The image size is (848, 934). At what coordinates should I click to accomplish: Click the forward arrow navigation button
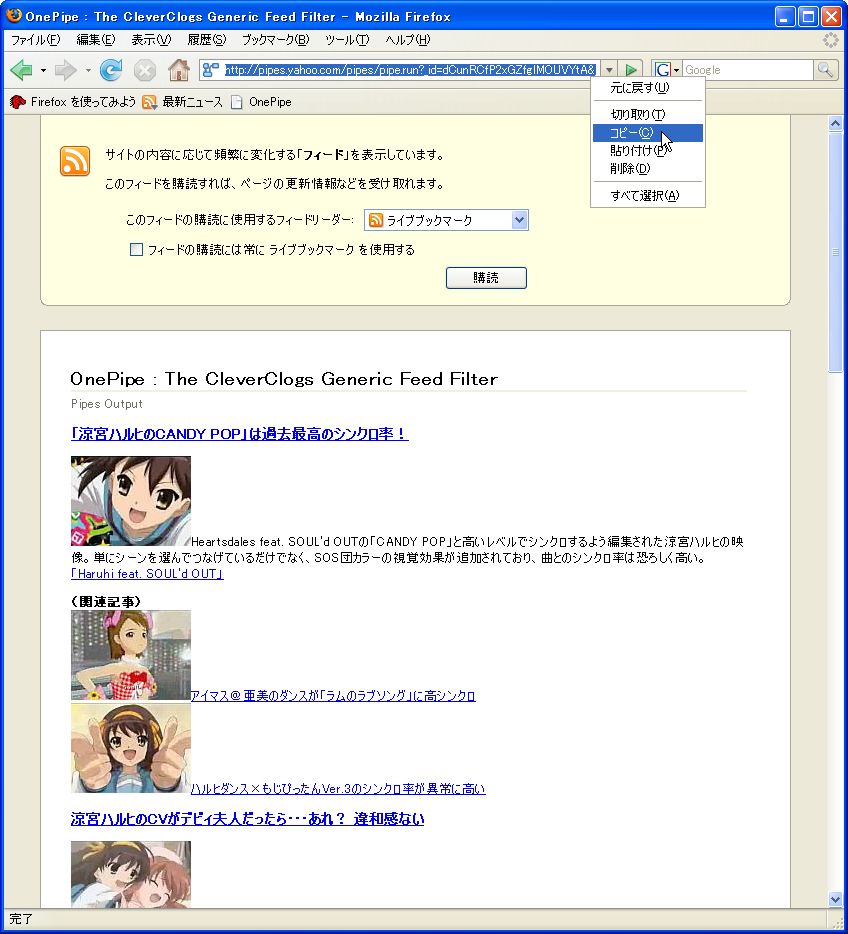(x=64, y=70)
